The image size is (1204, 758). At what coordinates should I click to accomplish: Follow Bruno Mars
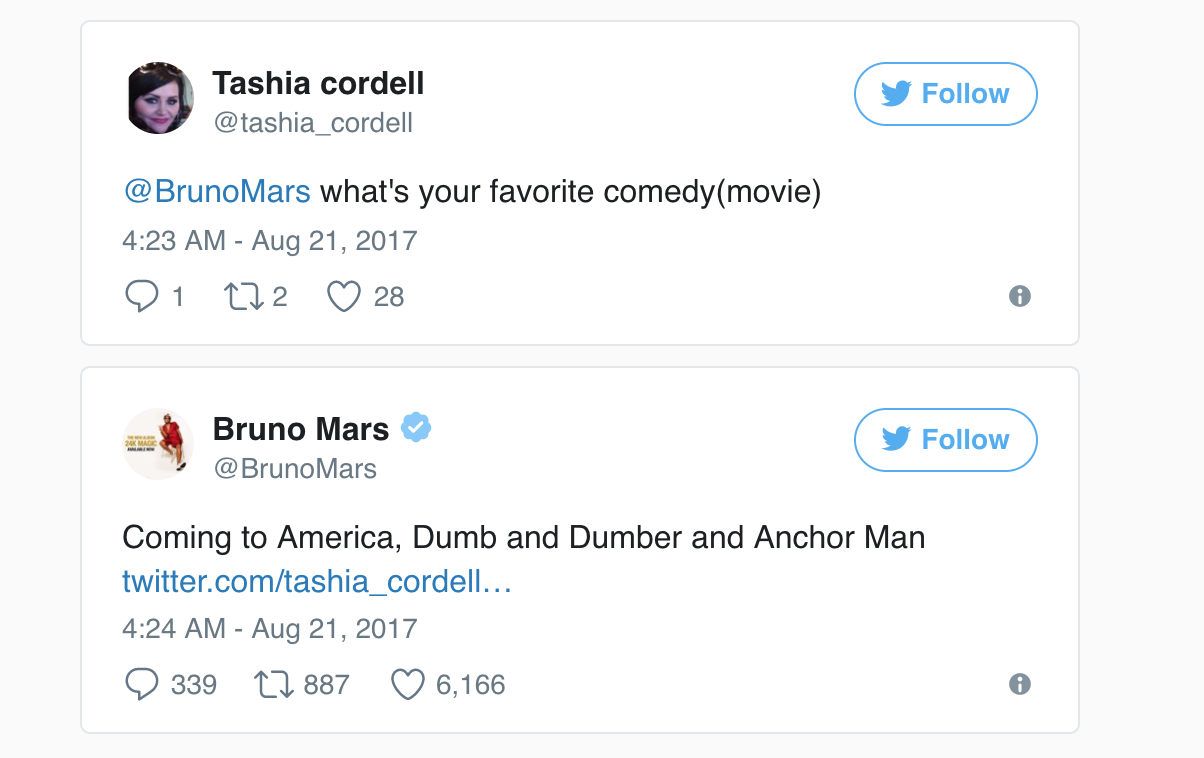945,440
